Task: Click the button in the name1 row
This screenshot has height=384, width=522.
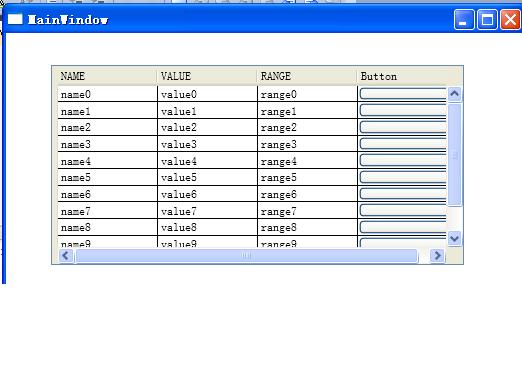Action: (403, 110)
